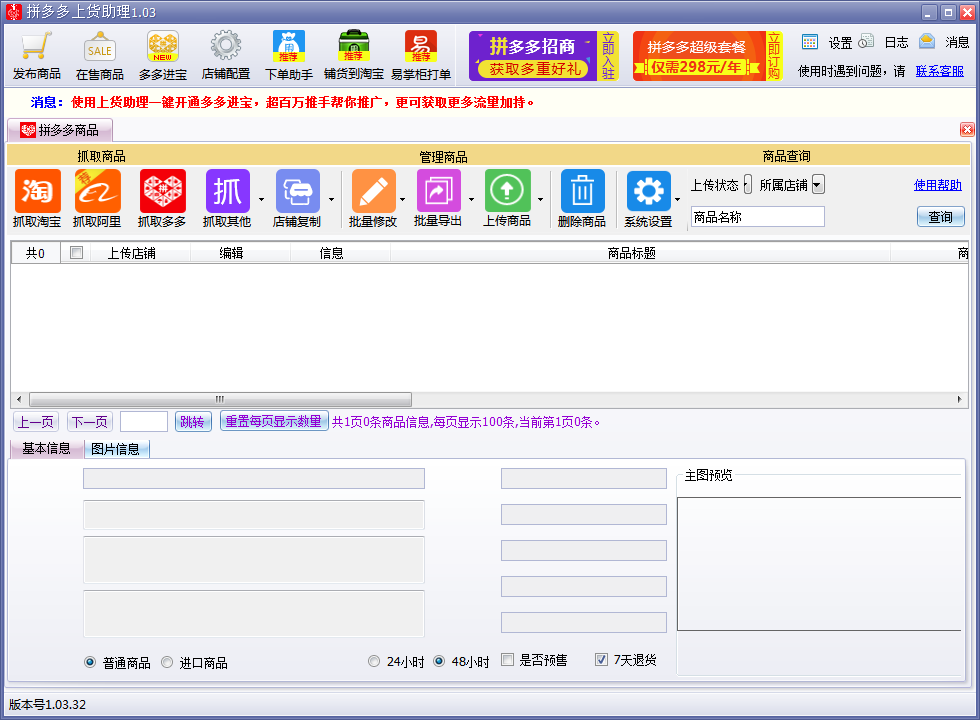Click the horizontal scrollbar thumb of table

click(x=220, y=399)
